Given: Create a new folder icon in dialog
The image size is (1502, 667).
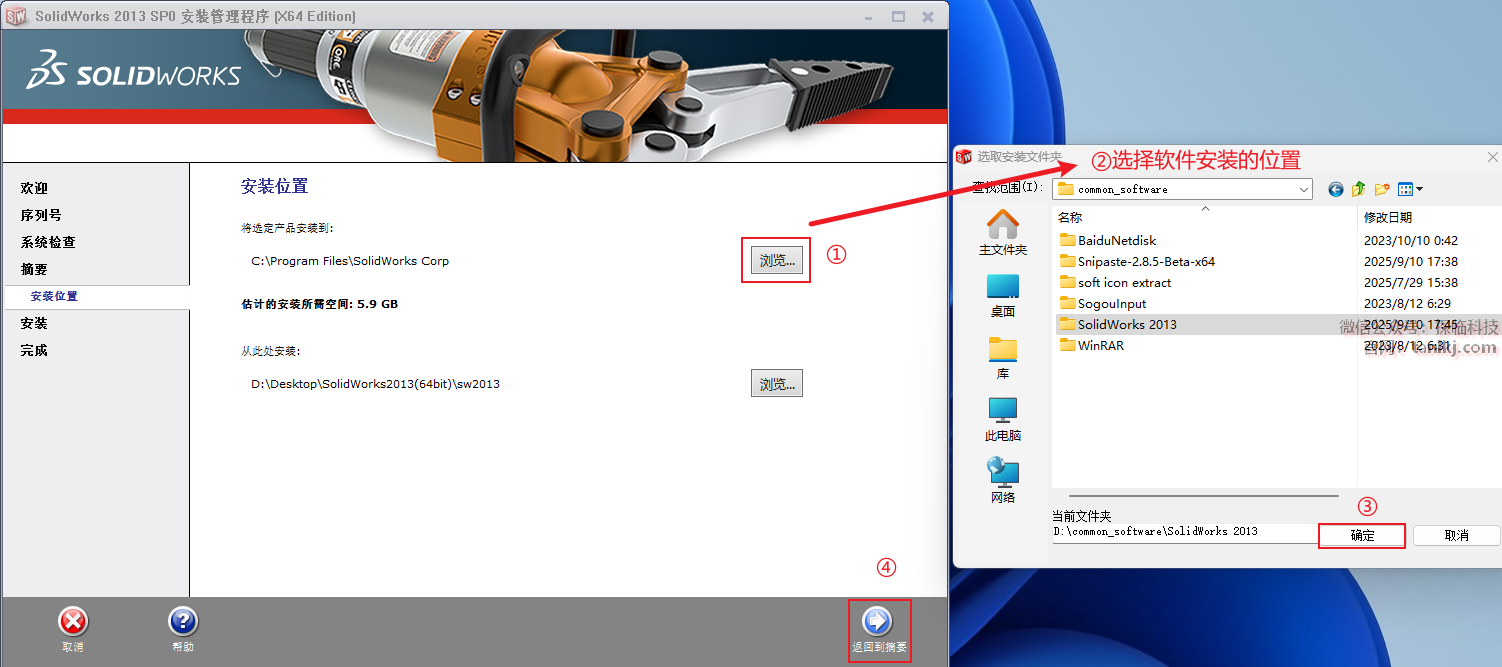Looking at the screenshot, I should pos(1382,189).
